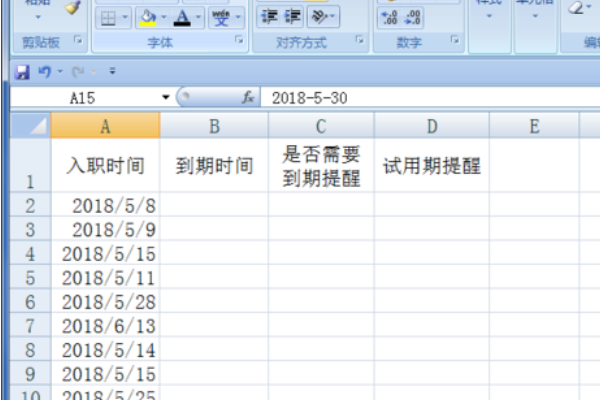This screenshot has height=400, width=600.
Task: Click the Save icon in quick access toolbar
Action: pyautogui.click(x=22, y=72)
